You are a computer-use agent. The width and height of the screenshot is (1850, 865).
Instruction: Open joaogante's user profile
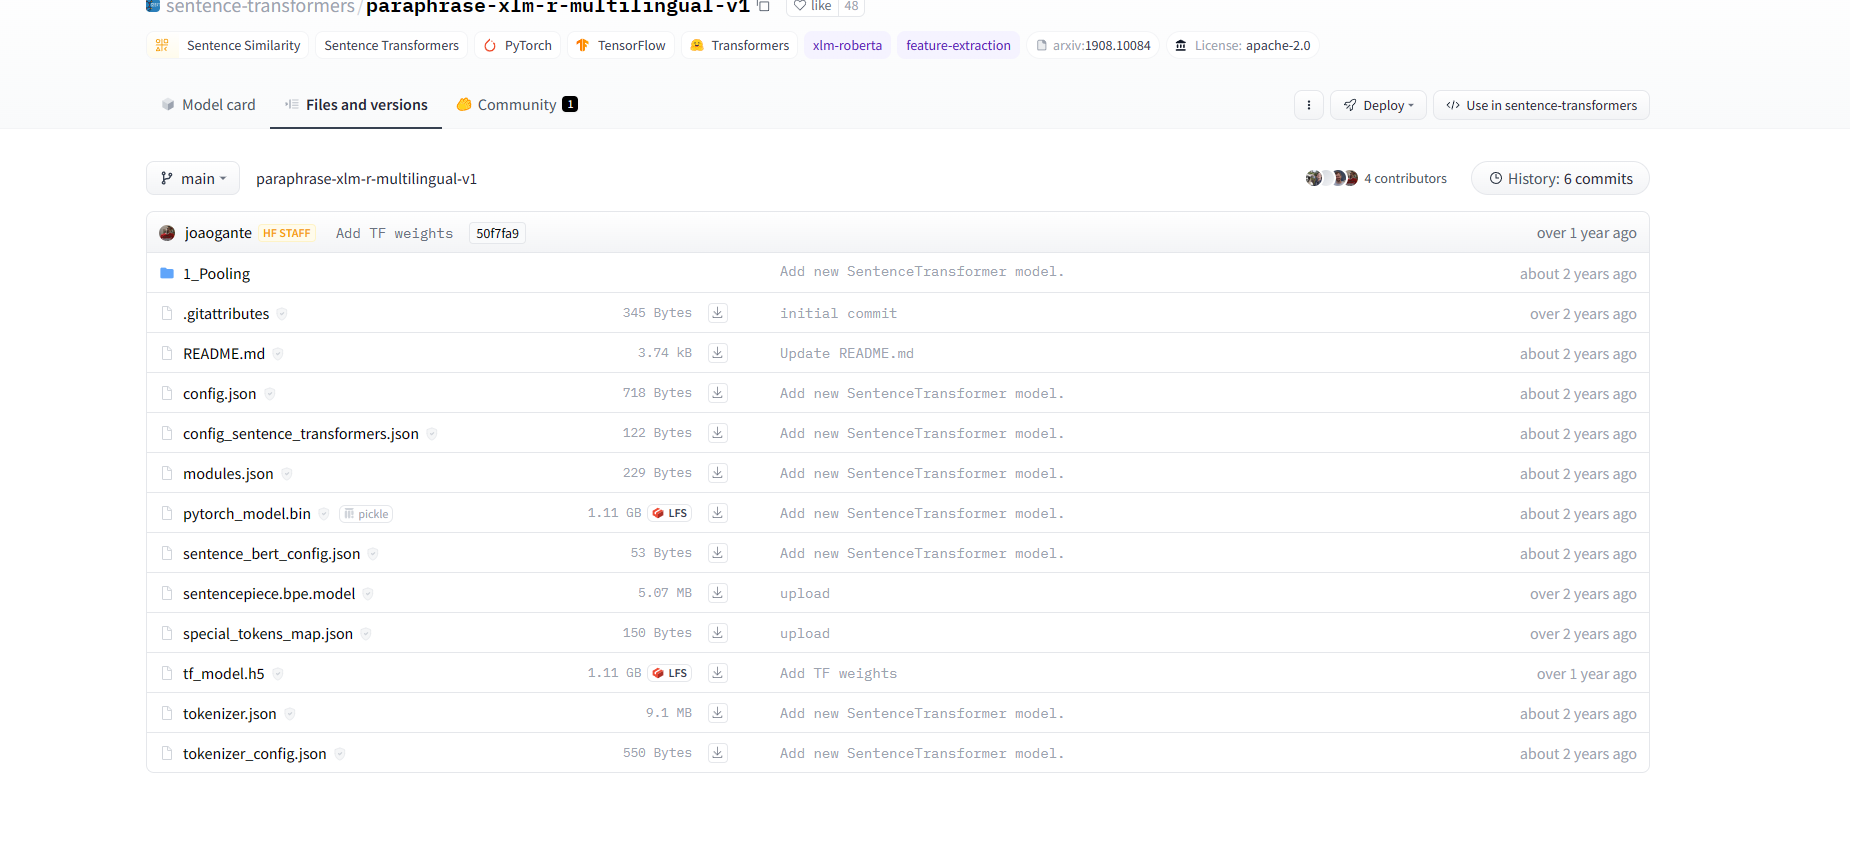point(218,233)
